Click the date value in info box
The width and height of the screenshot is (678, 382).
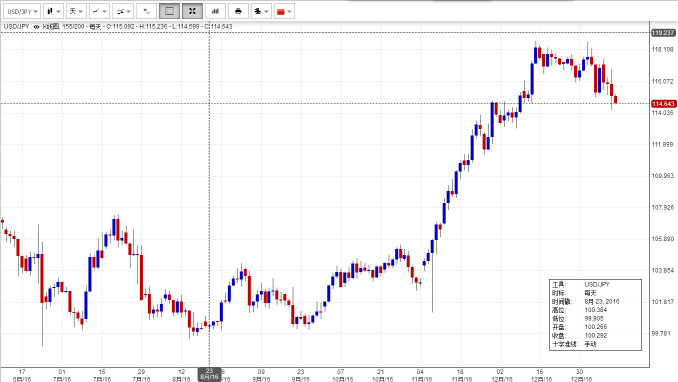point(602,302)
